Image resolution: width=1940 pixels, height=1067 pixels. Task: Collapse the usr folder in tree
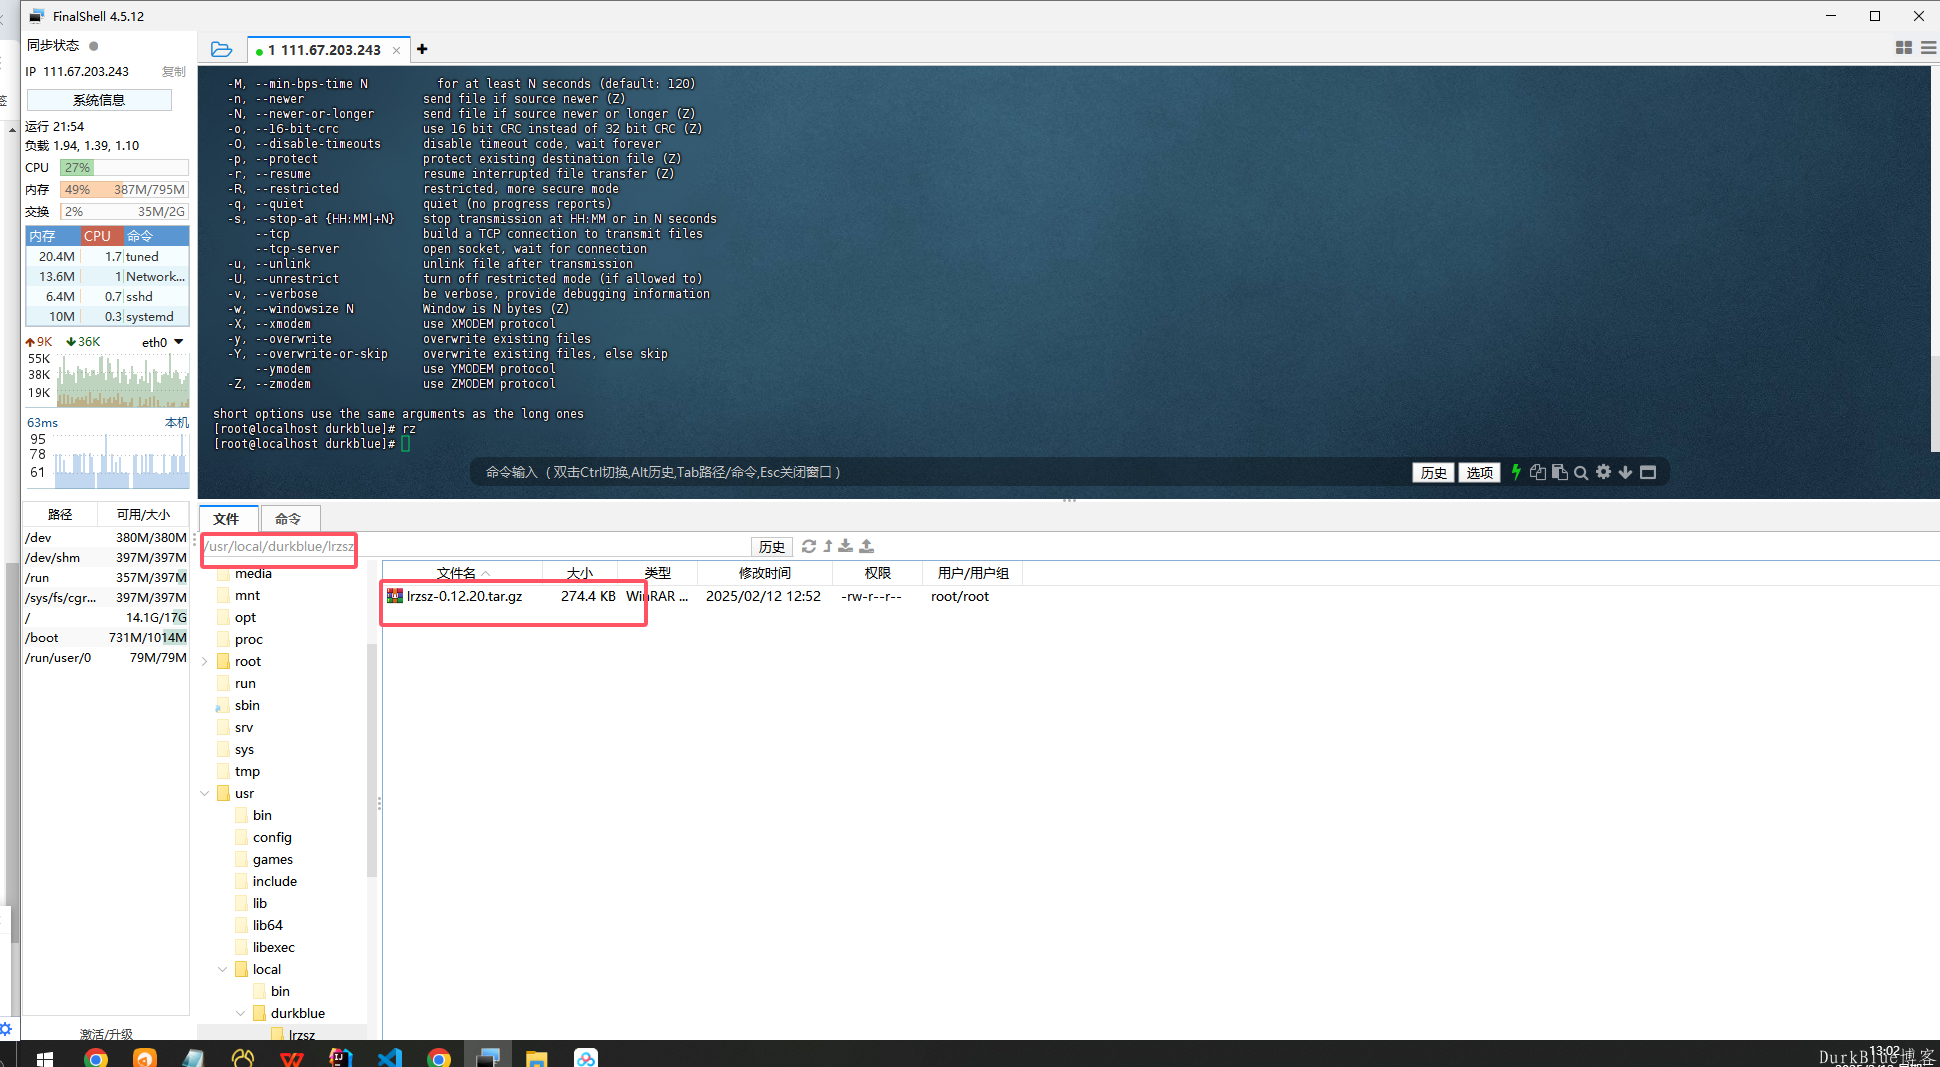click(205, 794)
